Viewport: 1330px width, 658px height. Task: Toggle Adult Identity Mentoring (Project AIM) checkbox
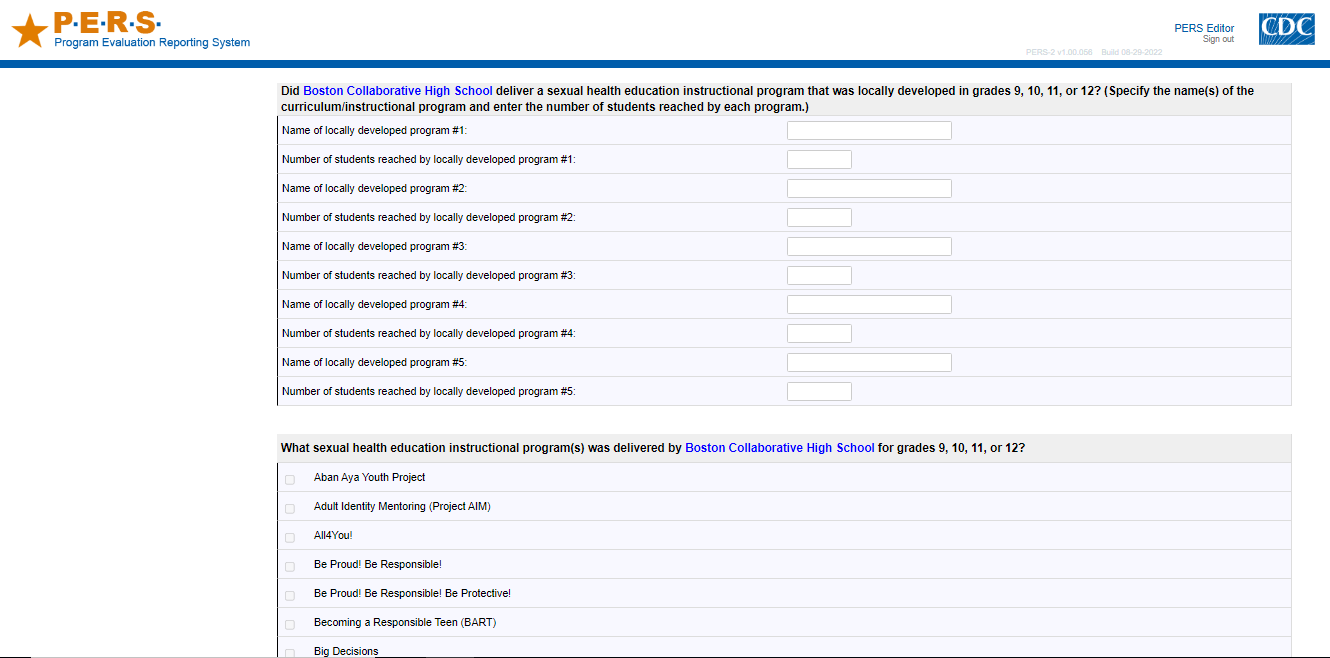click(290, 509)
